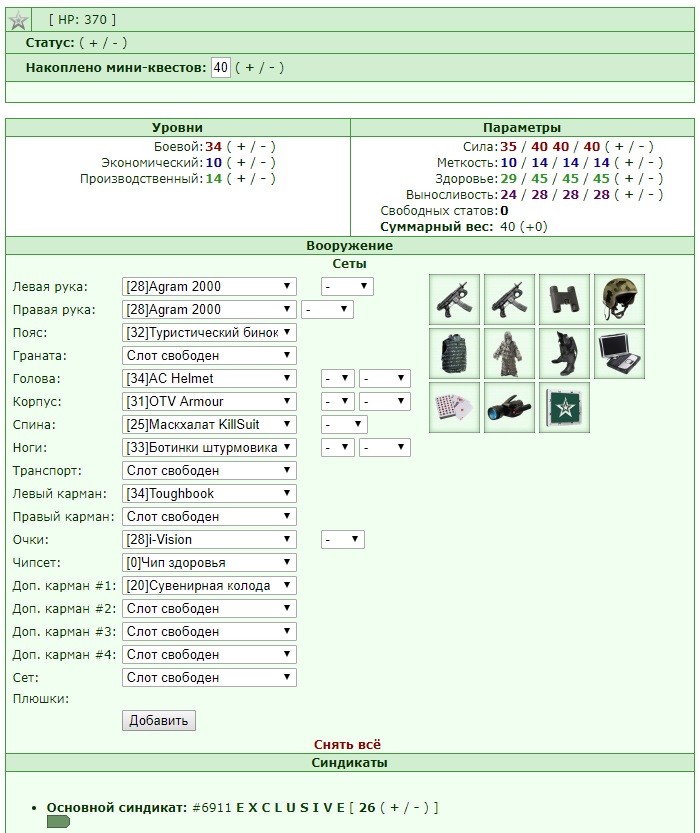Open the Доп. карман #1 dropdown

click(x=209, y=585)
